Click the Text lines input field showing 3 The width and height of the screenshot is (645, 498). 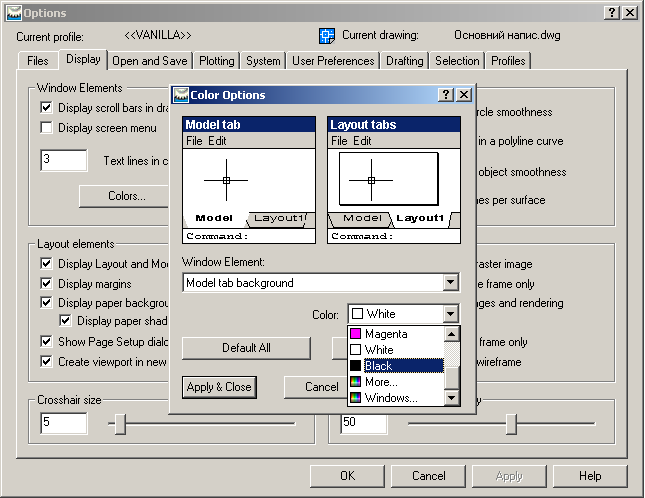tap(64, 160)
